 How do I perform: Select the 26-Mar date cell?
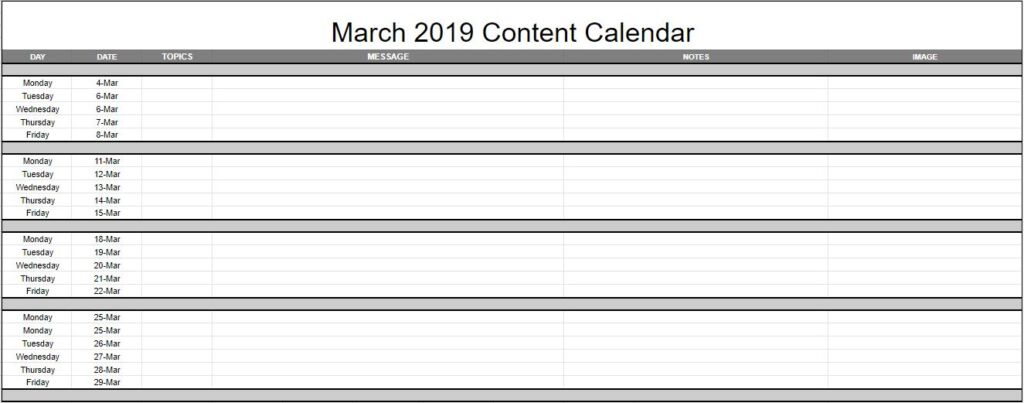[107, 343]
